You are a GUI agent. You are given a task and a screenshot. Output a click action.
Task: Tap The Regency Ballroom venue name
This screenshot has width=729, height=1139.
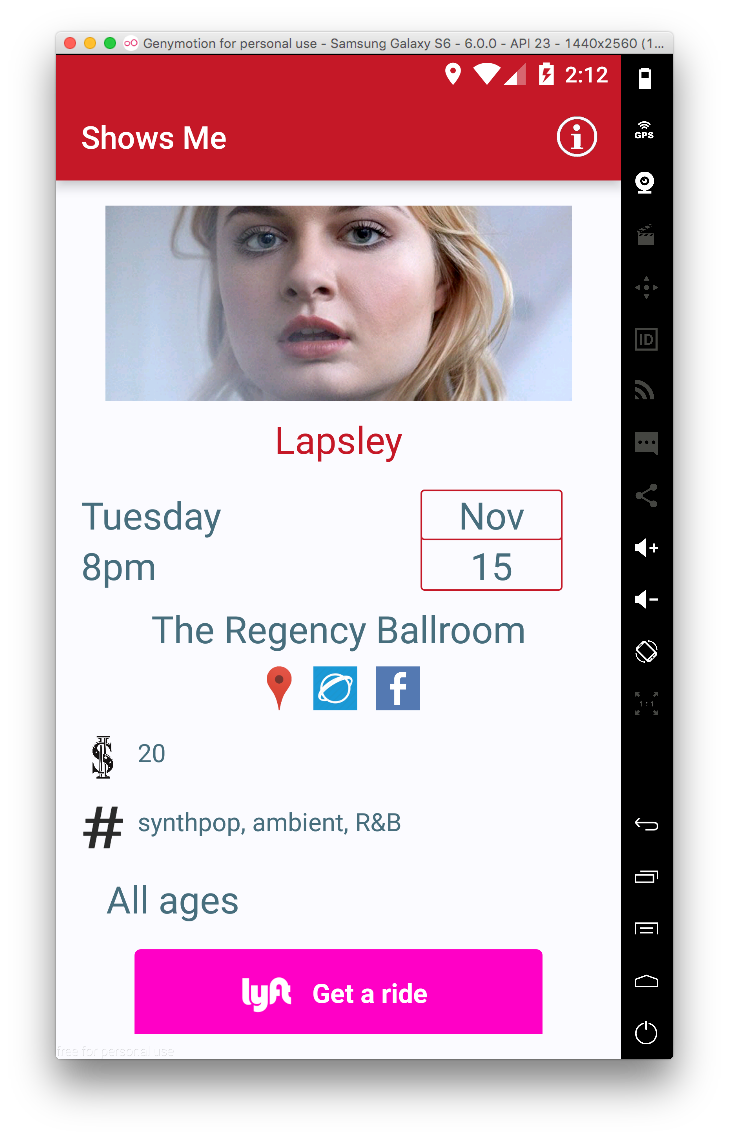pyautogui.click(x=338, y=631)
